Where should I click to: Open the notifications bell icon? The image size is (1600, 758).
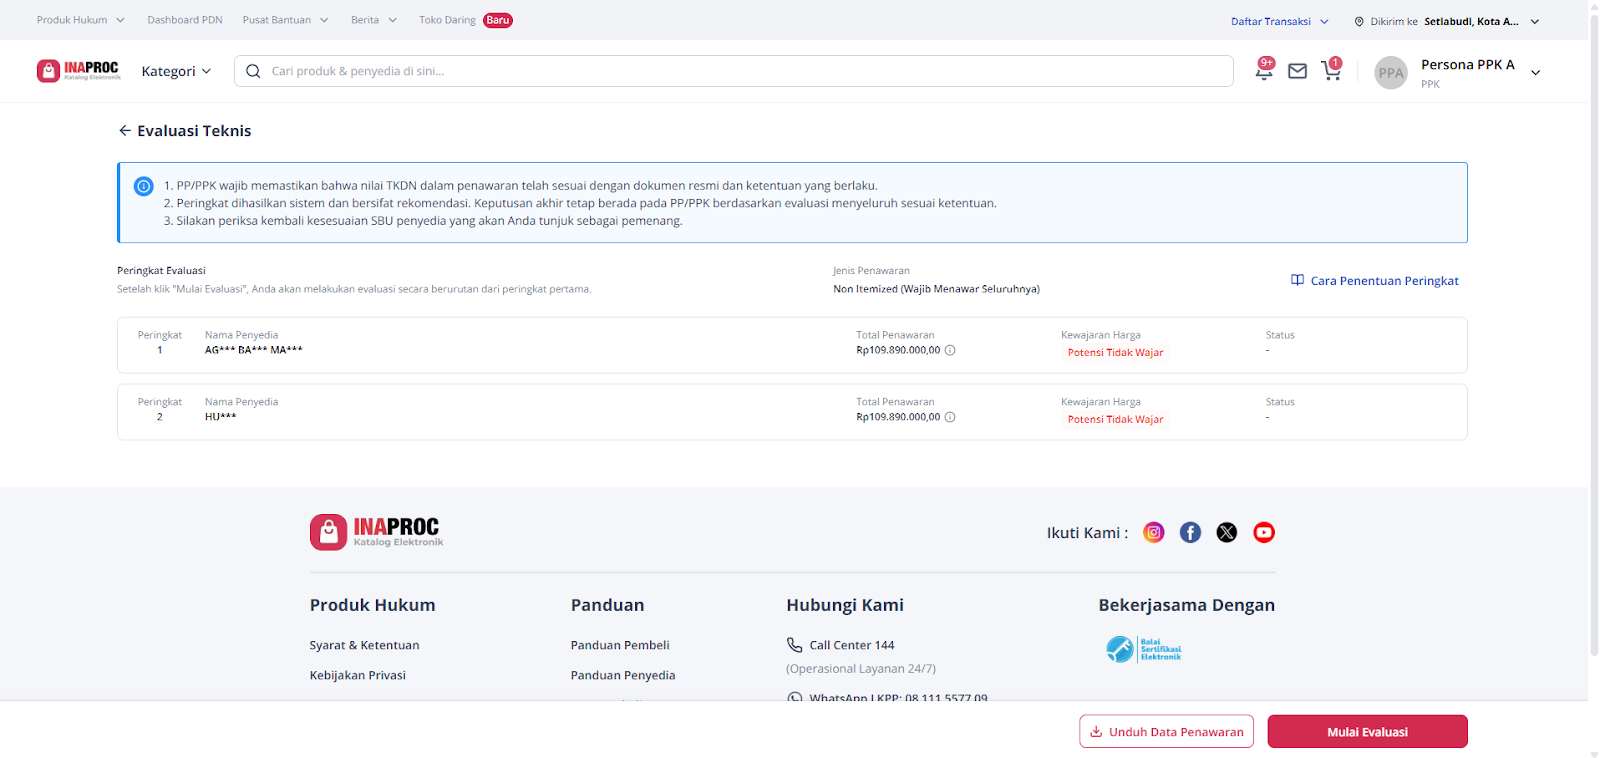(1264, 70)
